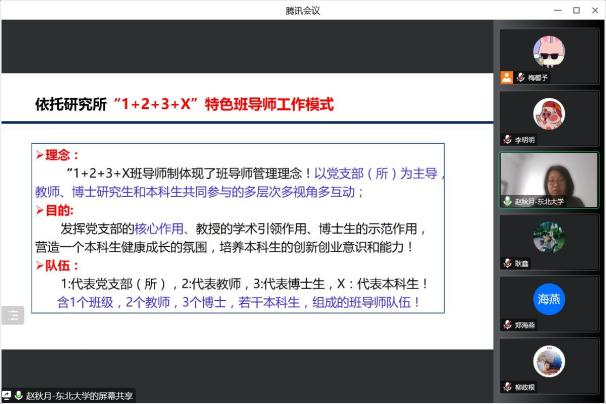Screen dimensions: 606x404
Task: Click 柳欧根's microphone status icon
Action: click(x=508, y=387)
